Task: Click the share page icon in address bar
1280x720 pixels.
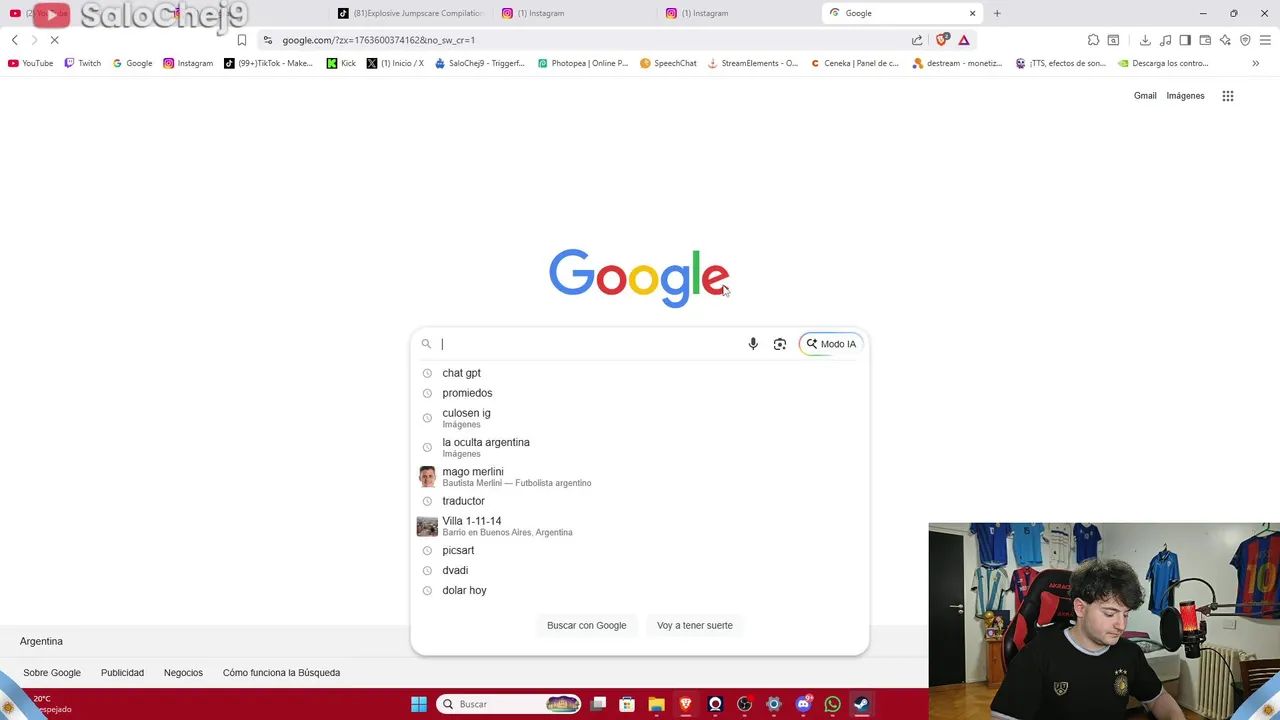Action: click(917, 40)
